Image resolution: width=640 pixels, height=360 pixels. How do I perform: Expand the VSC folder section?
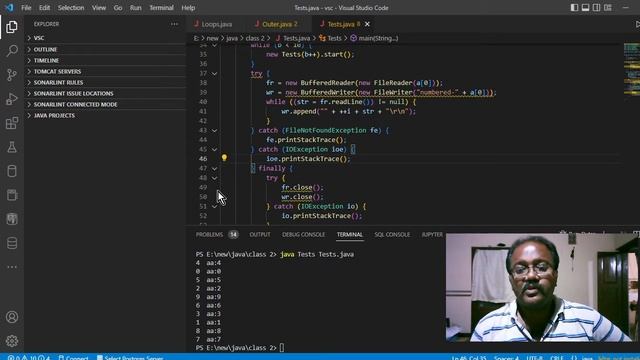pyautogui.click(x=105, y=38)
